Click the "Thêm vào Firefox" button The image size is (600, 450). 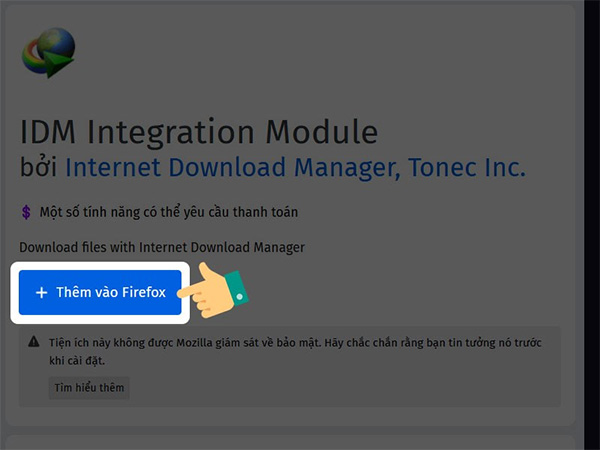100,292
